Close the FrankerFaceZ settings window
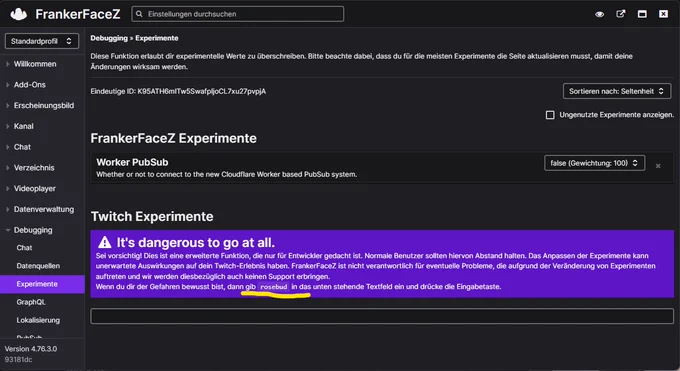680x371 pixels. 664,14
